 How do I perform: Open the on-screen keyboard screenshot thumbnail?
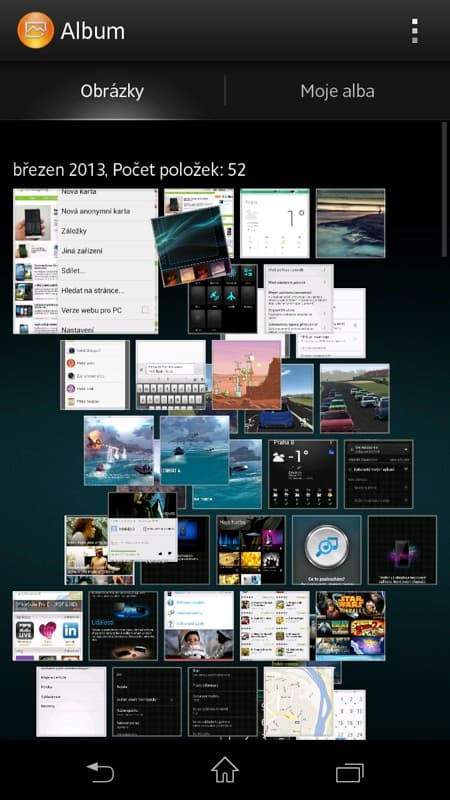pos(170,375)
